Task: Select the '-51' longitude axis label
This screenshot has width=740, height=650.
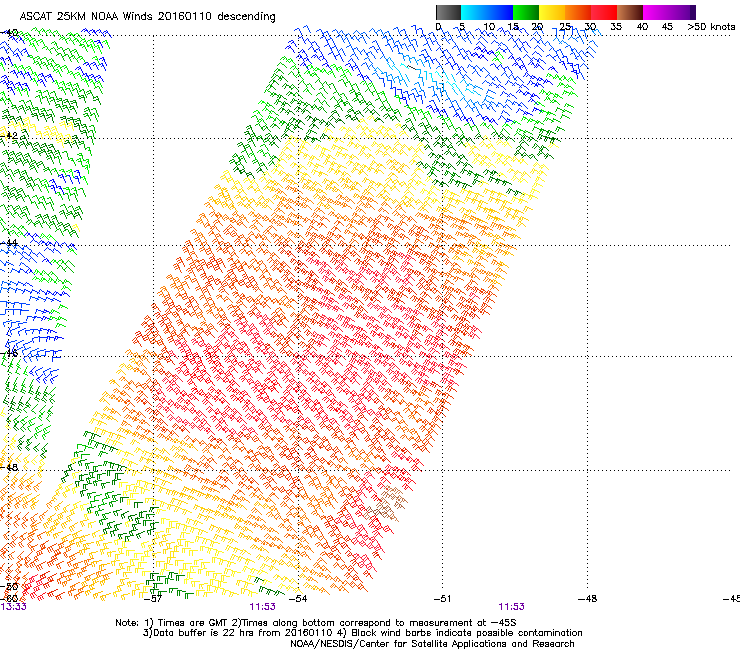Action: 442,599
